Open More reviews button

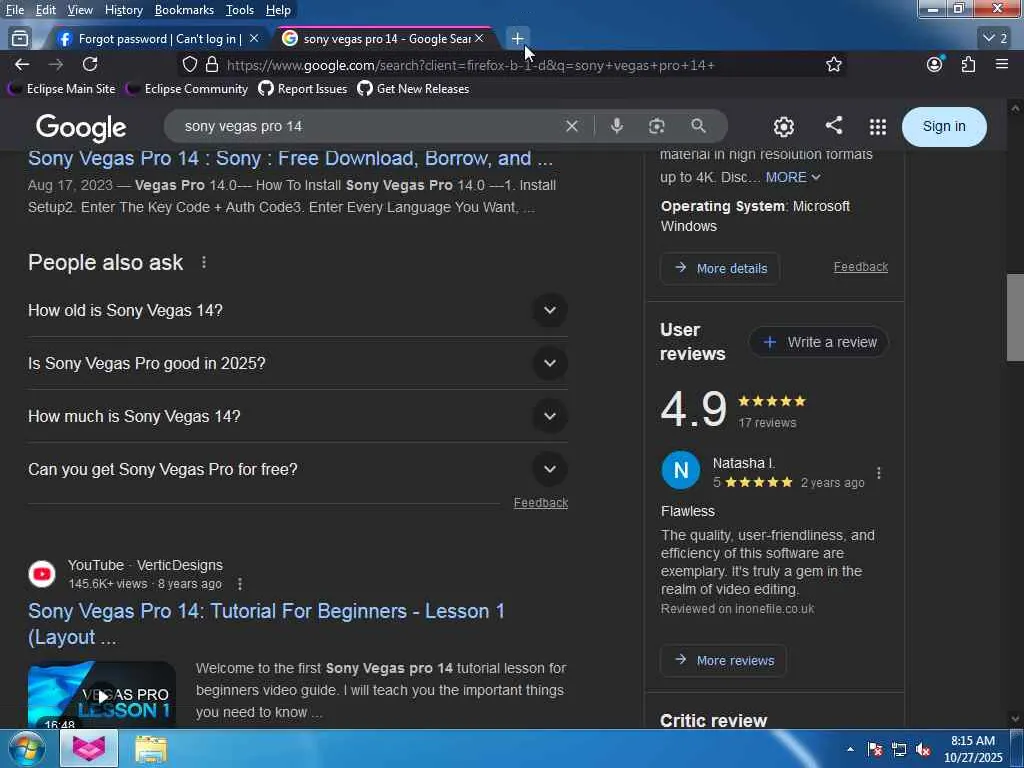tap(723, 660)
